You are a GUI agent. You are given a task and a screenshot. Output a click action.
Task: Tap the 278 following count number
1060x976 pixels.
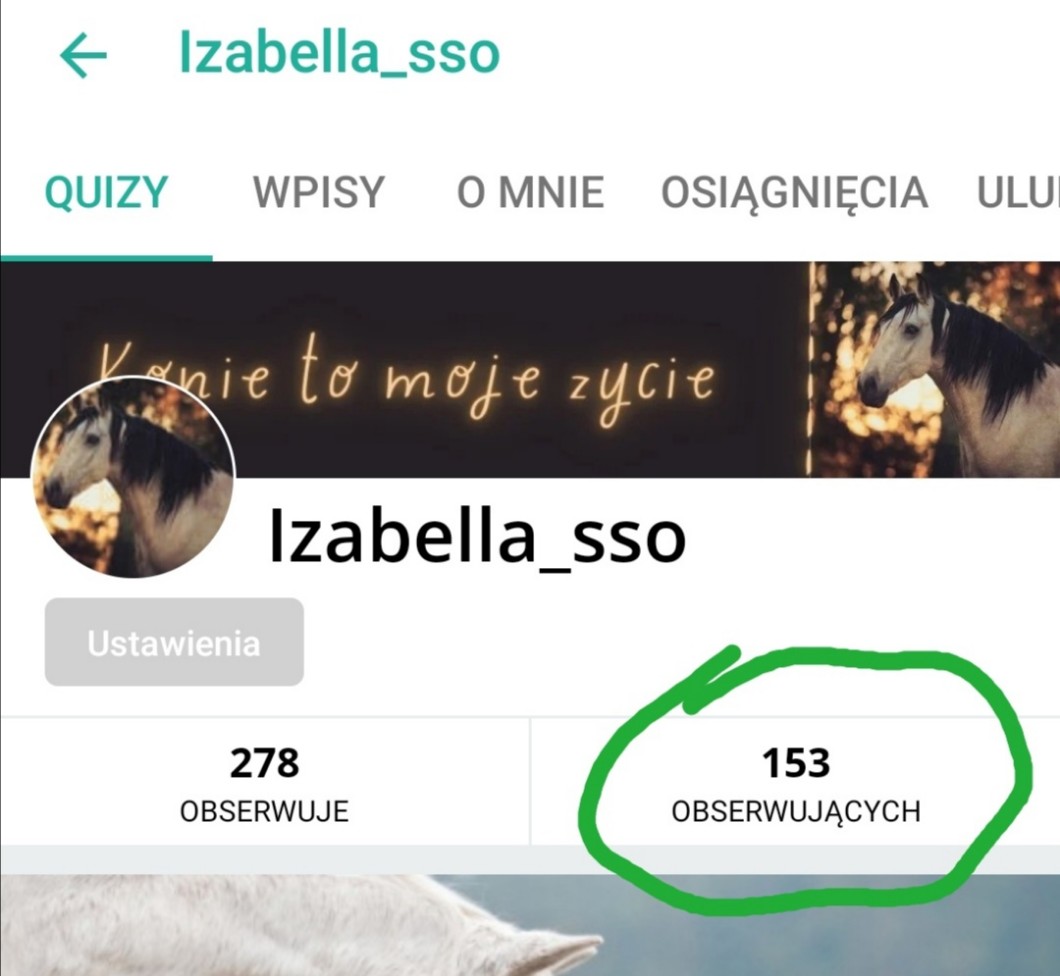(x=264, y=763)
